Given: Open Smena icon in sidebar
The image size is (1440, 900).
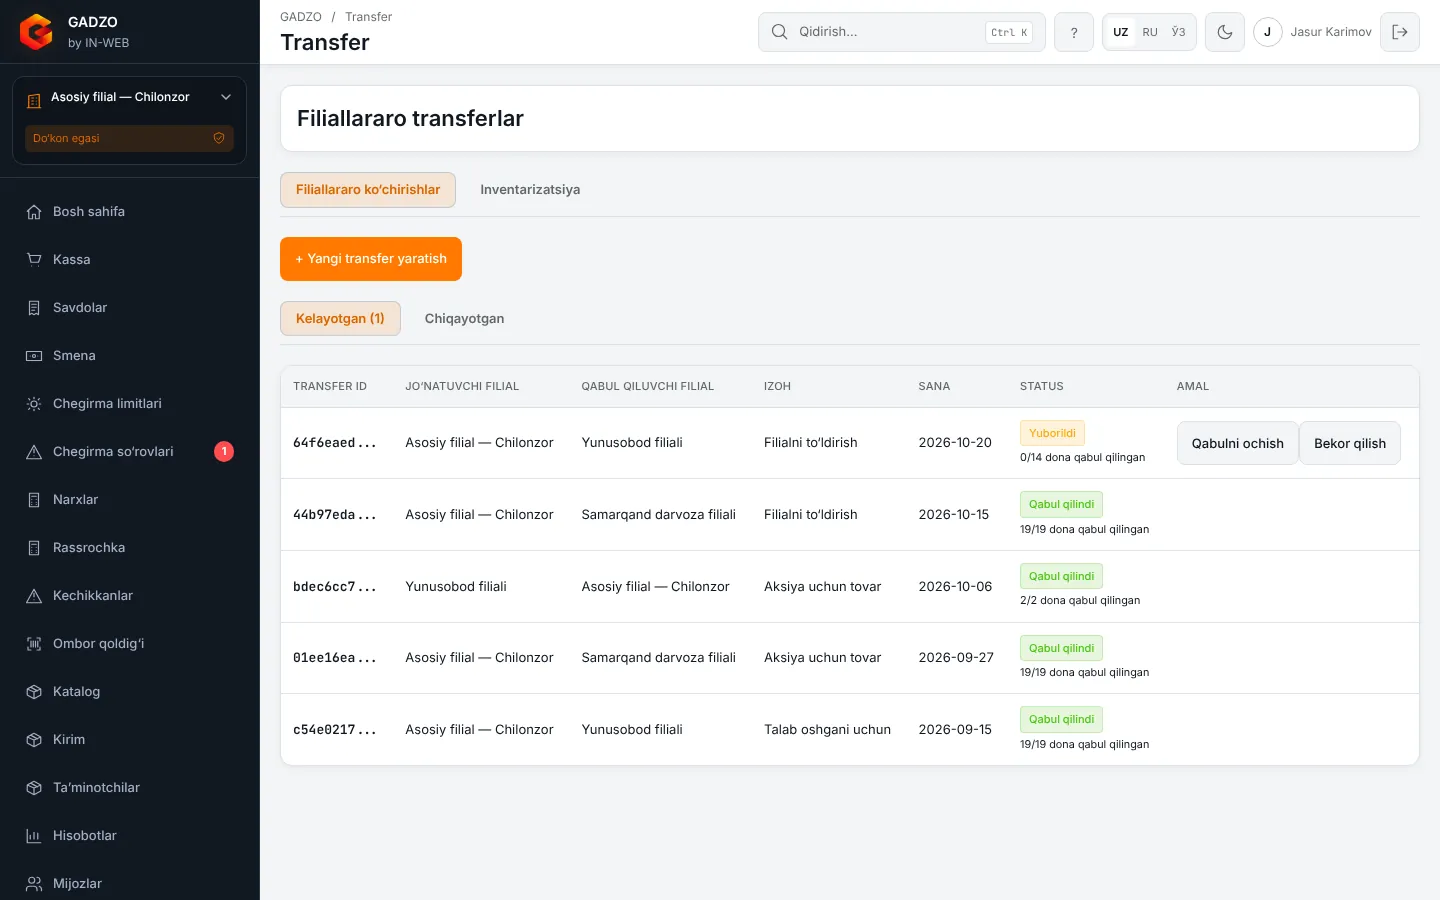Looking at the screenshot, I should pyautogui.click(x=34, y=356).
